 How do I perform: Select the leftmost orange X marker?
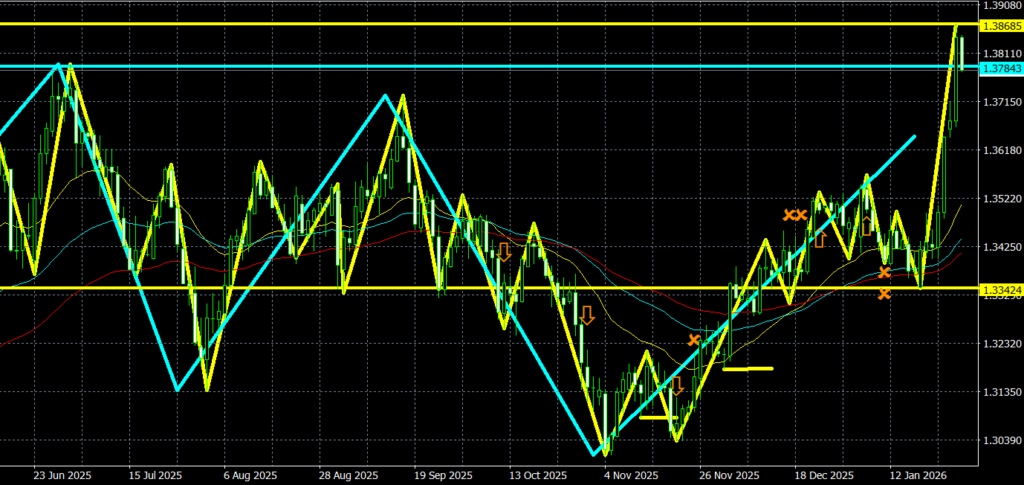click(694, 341)
